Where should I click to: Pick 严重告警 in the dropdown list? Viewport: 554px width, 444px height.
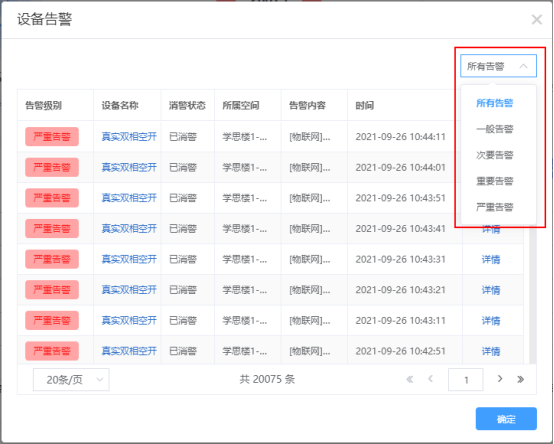494,207
